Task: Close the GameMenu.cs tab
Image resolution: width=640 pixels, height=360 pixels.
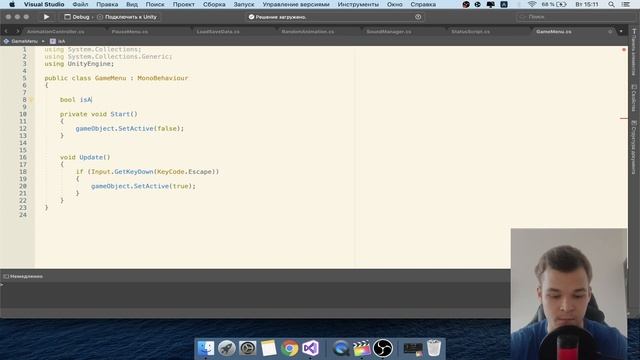Action: coord(610,31)
